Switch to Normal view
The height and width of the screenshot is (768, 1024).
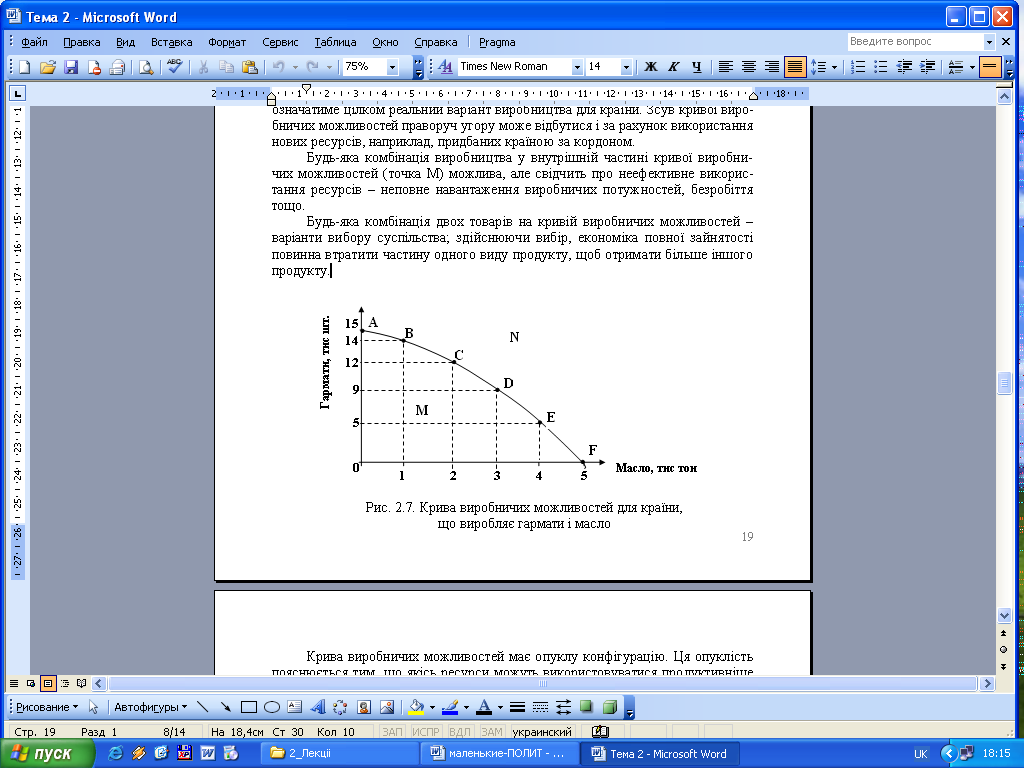(x=14, y=683)
